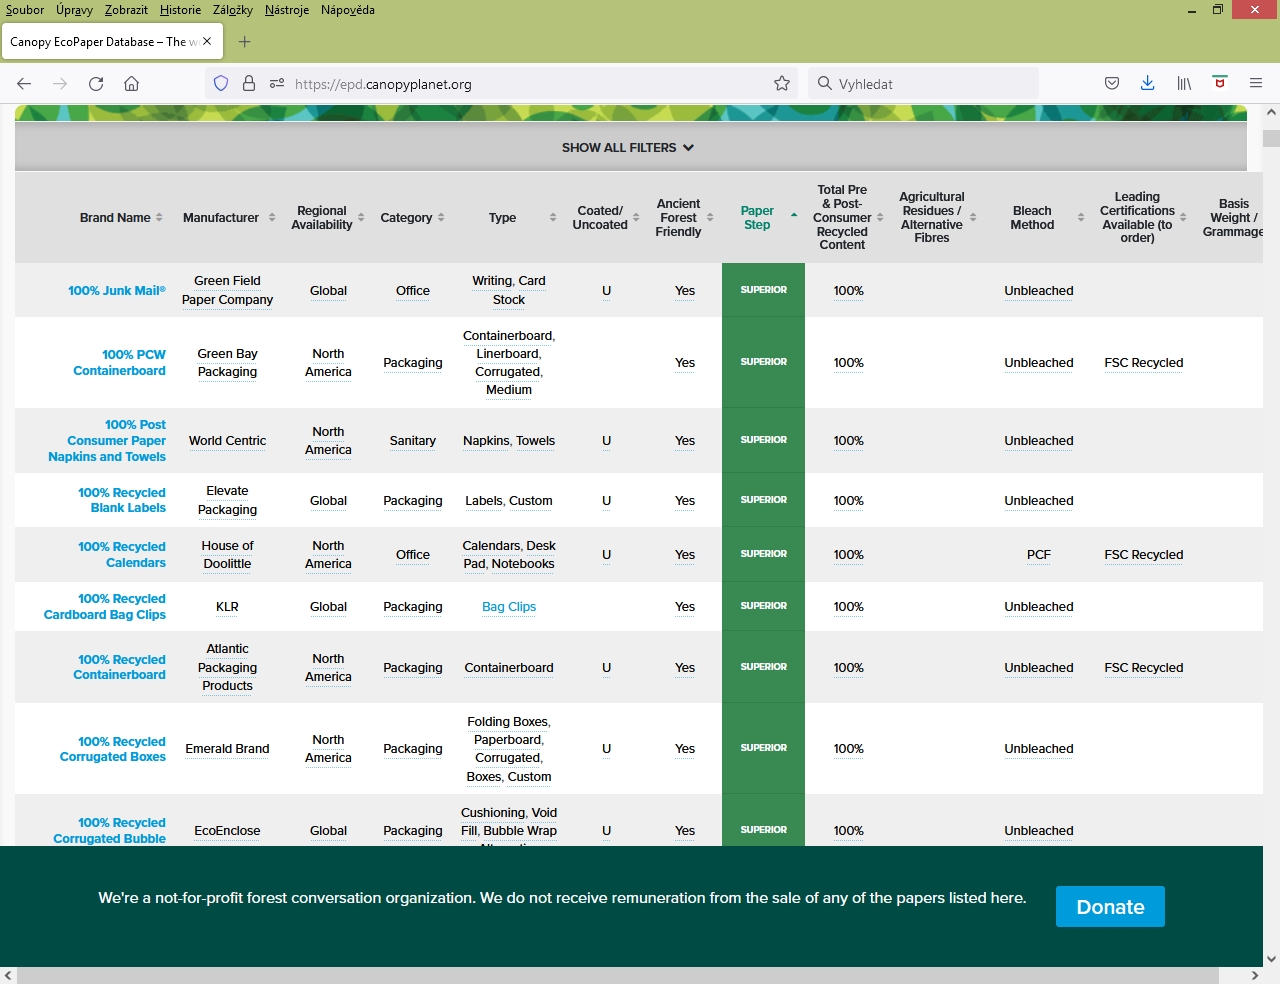Open 100% Recycled Corrugated Boxes link

(113, 749)
